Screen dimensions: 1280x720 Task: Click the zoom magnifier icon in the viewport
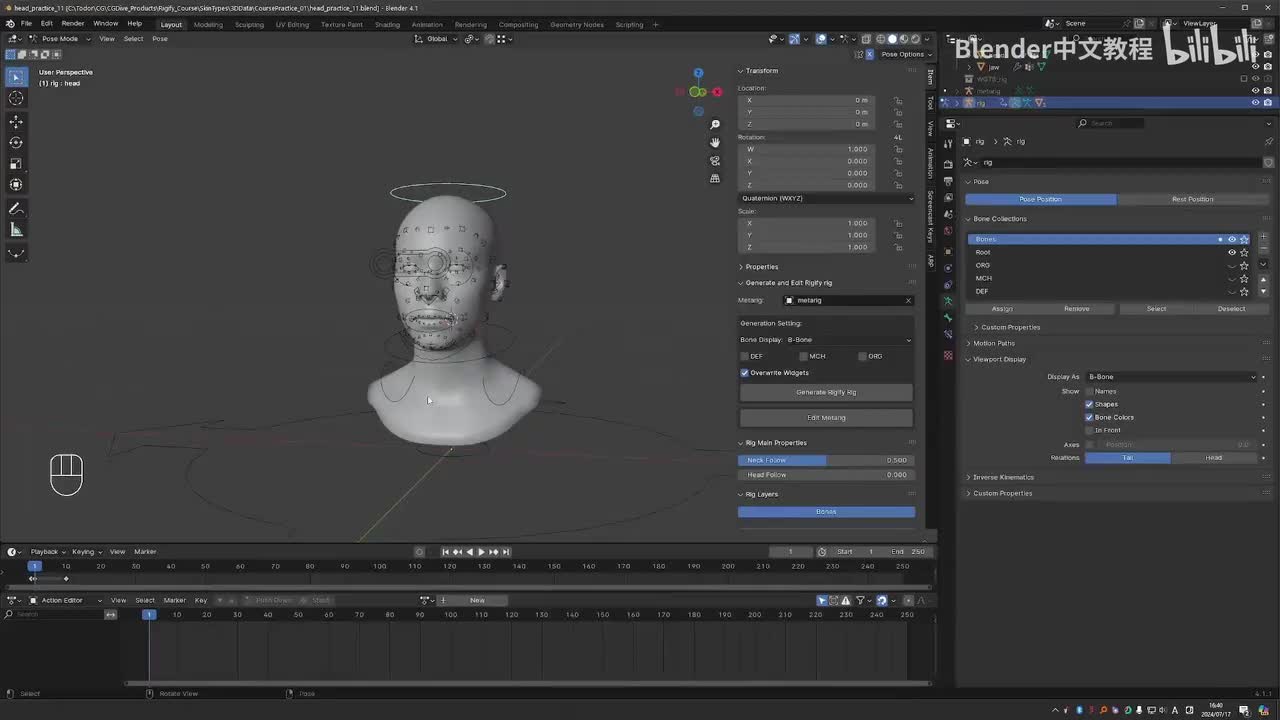[x=715, y=125]
